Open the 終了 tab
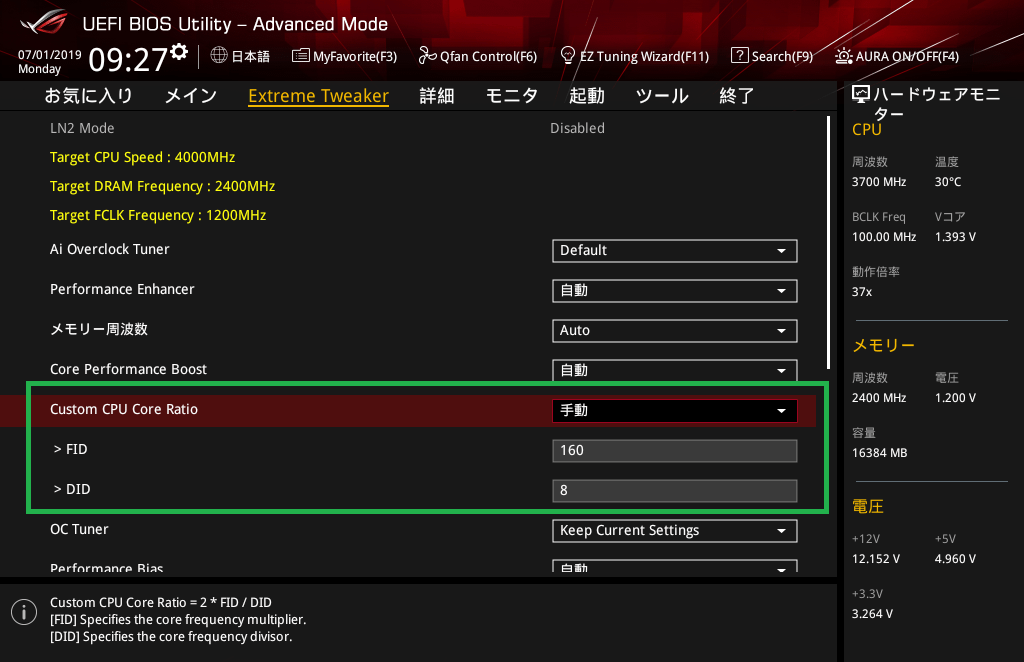 coord(737,96)
